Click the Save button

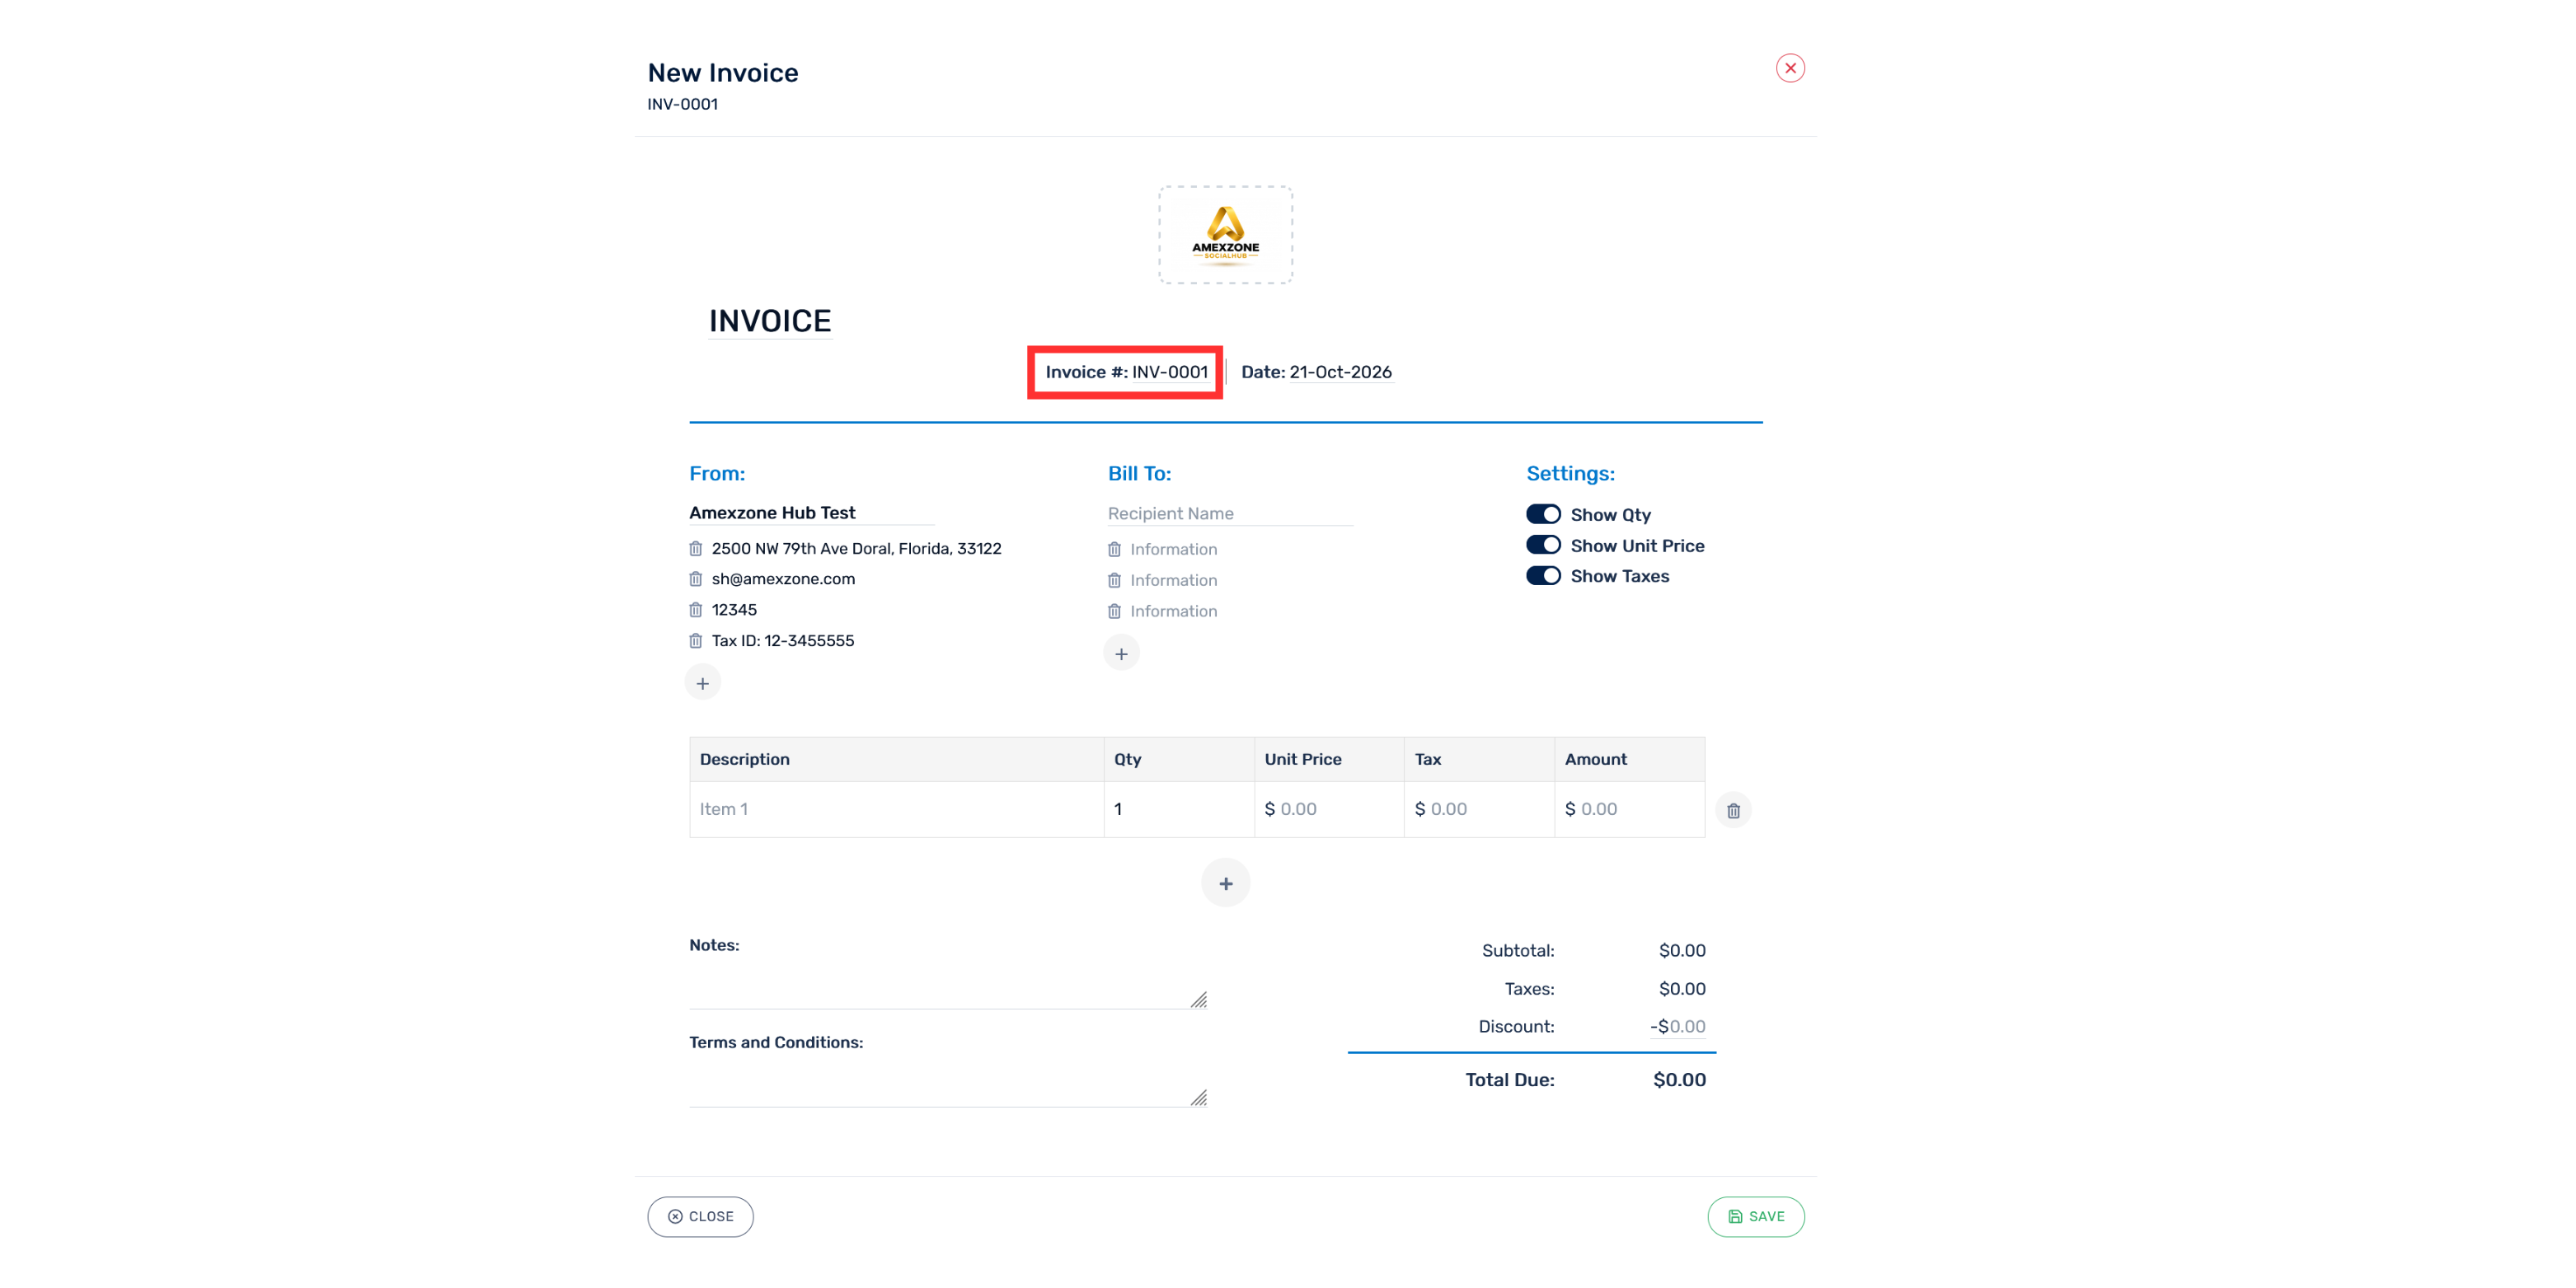pyautogui.click(x=1755, y=1217)
